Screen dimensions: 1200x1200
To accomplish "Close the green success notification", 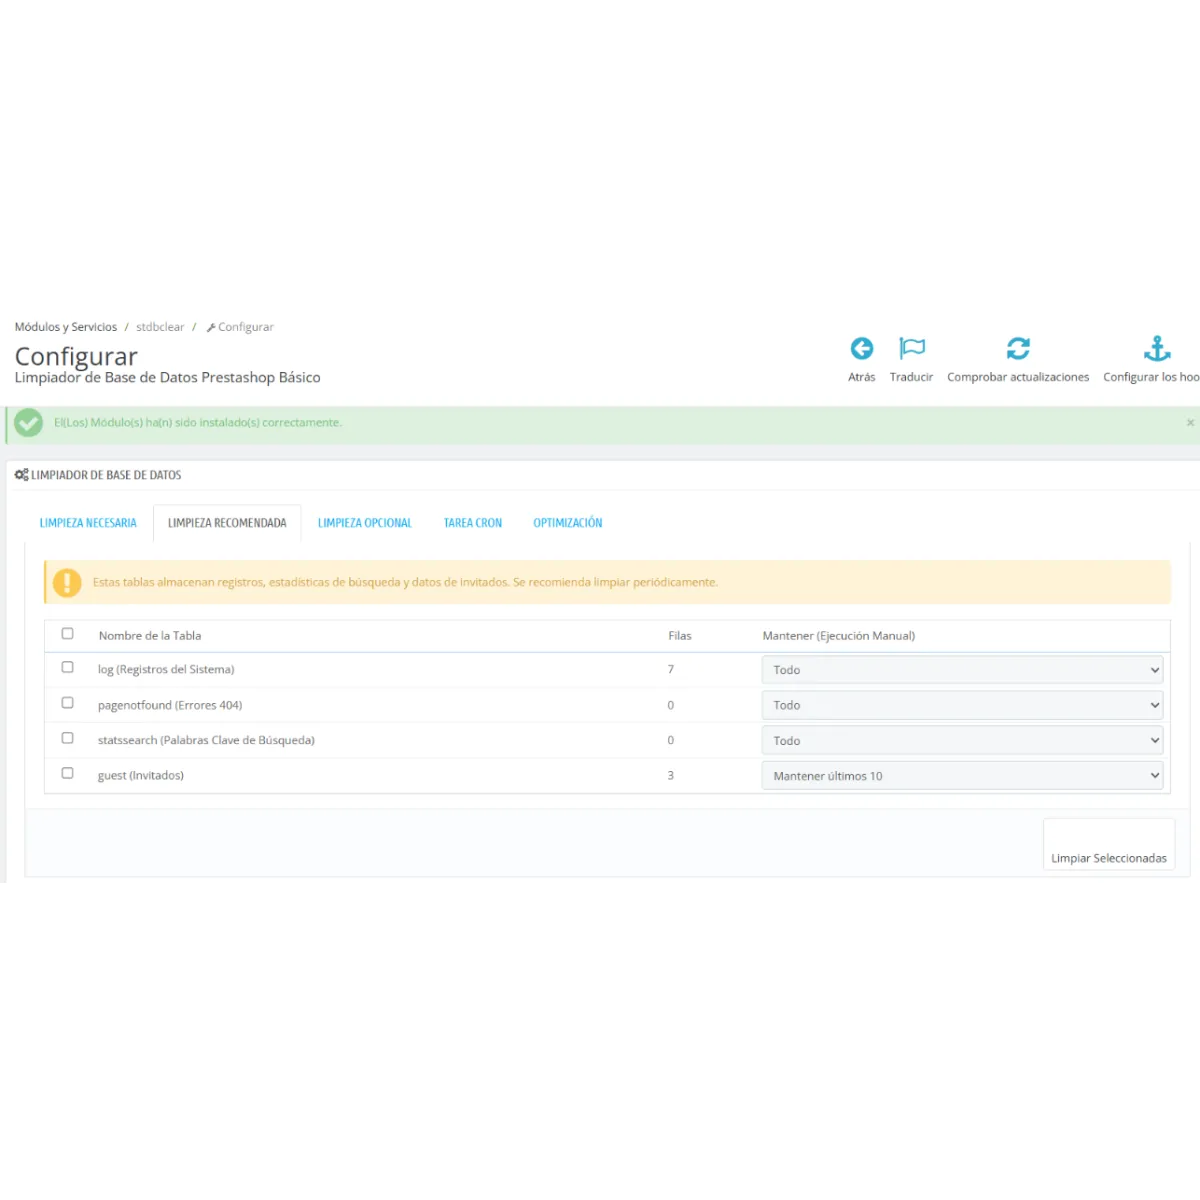I will click(1190, 423).
